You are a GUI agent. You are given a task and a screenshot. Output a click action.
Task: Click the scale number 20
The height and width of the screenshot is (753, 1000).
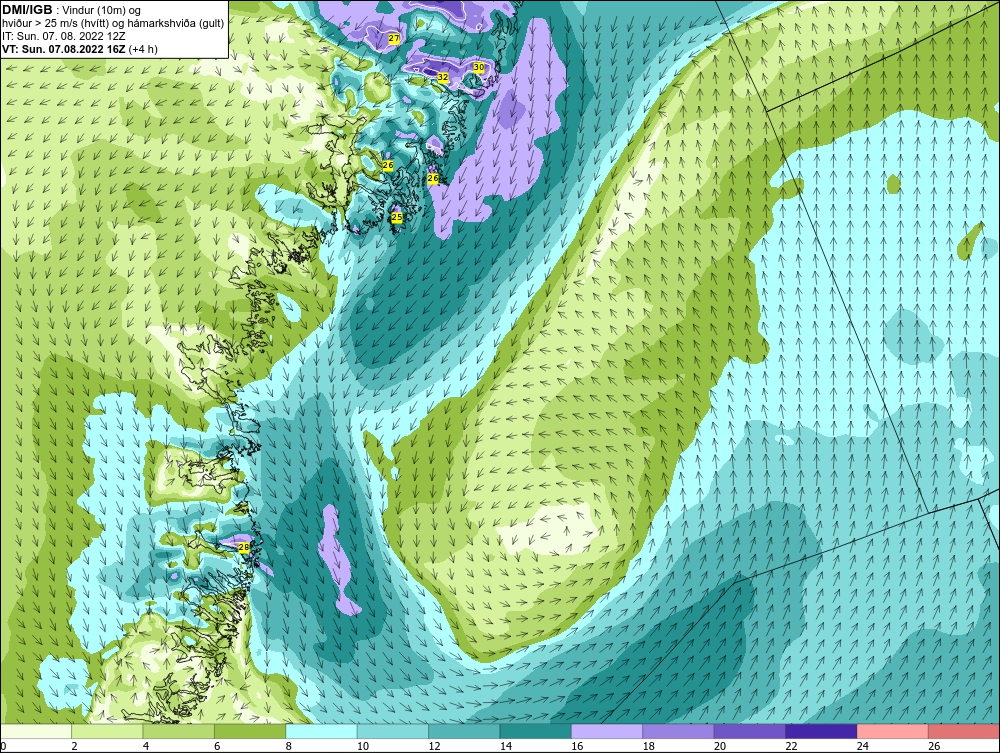(720, 746)
